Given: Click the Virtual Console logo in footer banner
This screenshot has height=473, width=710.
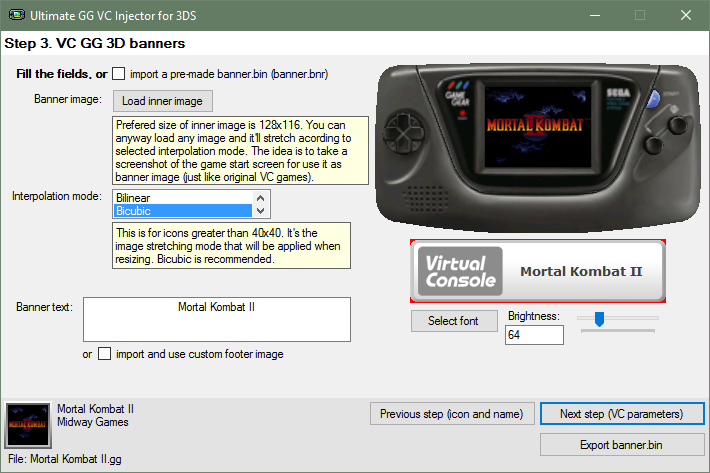Looking at the screenshot, I should coord(461,271).
